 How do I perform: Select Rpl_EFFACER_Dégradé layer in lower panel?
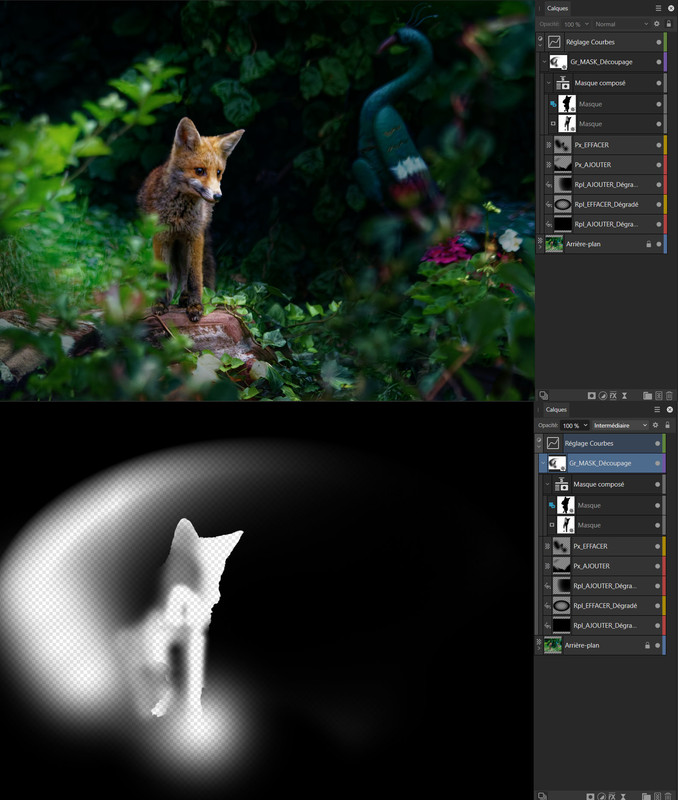point(600,606)
